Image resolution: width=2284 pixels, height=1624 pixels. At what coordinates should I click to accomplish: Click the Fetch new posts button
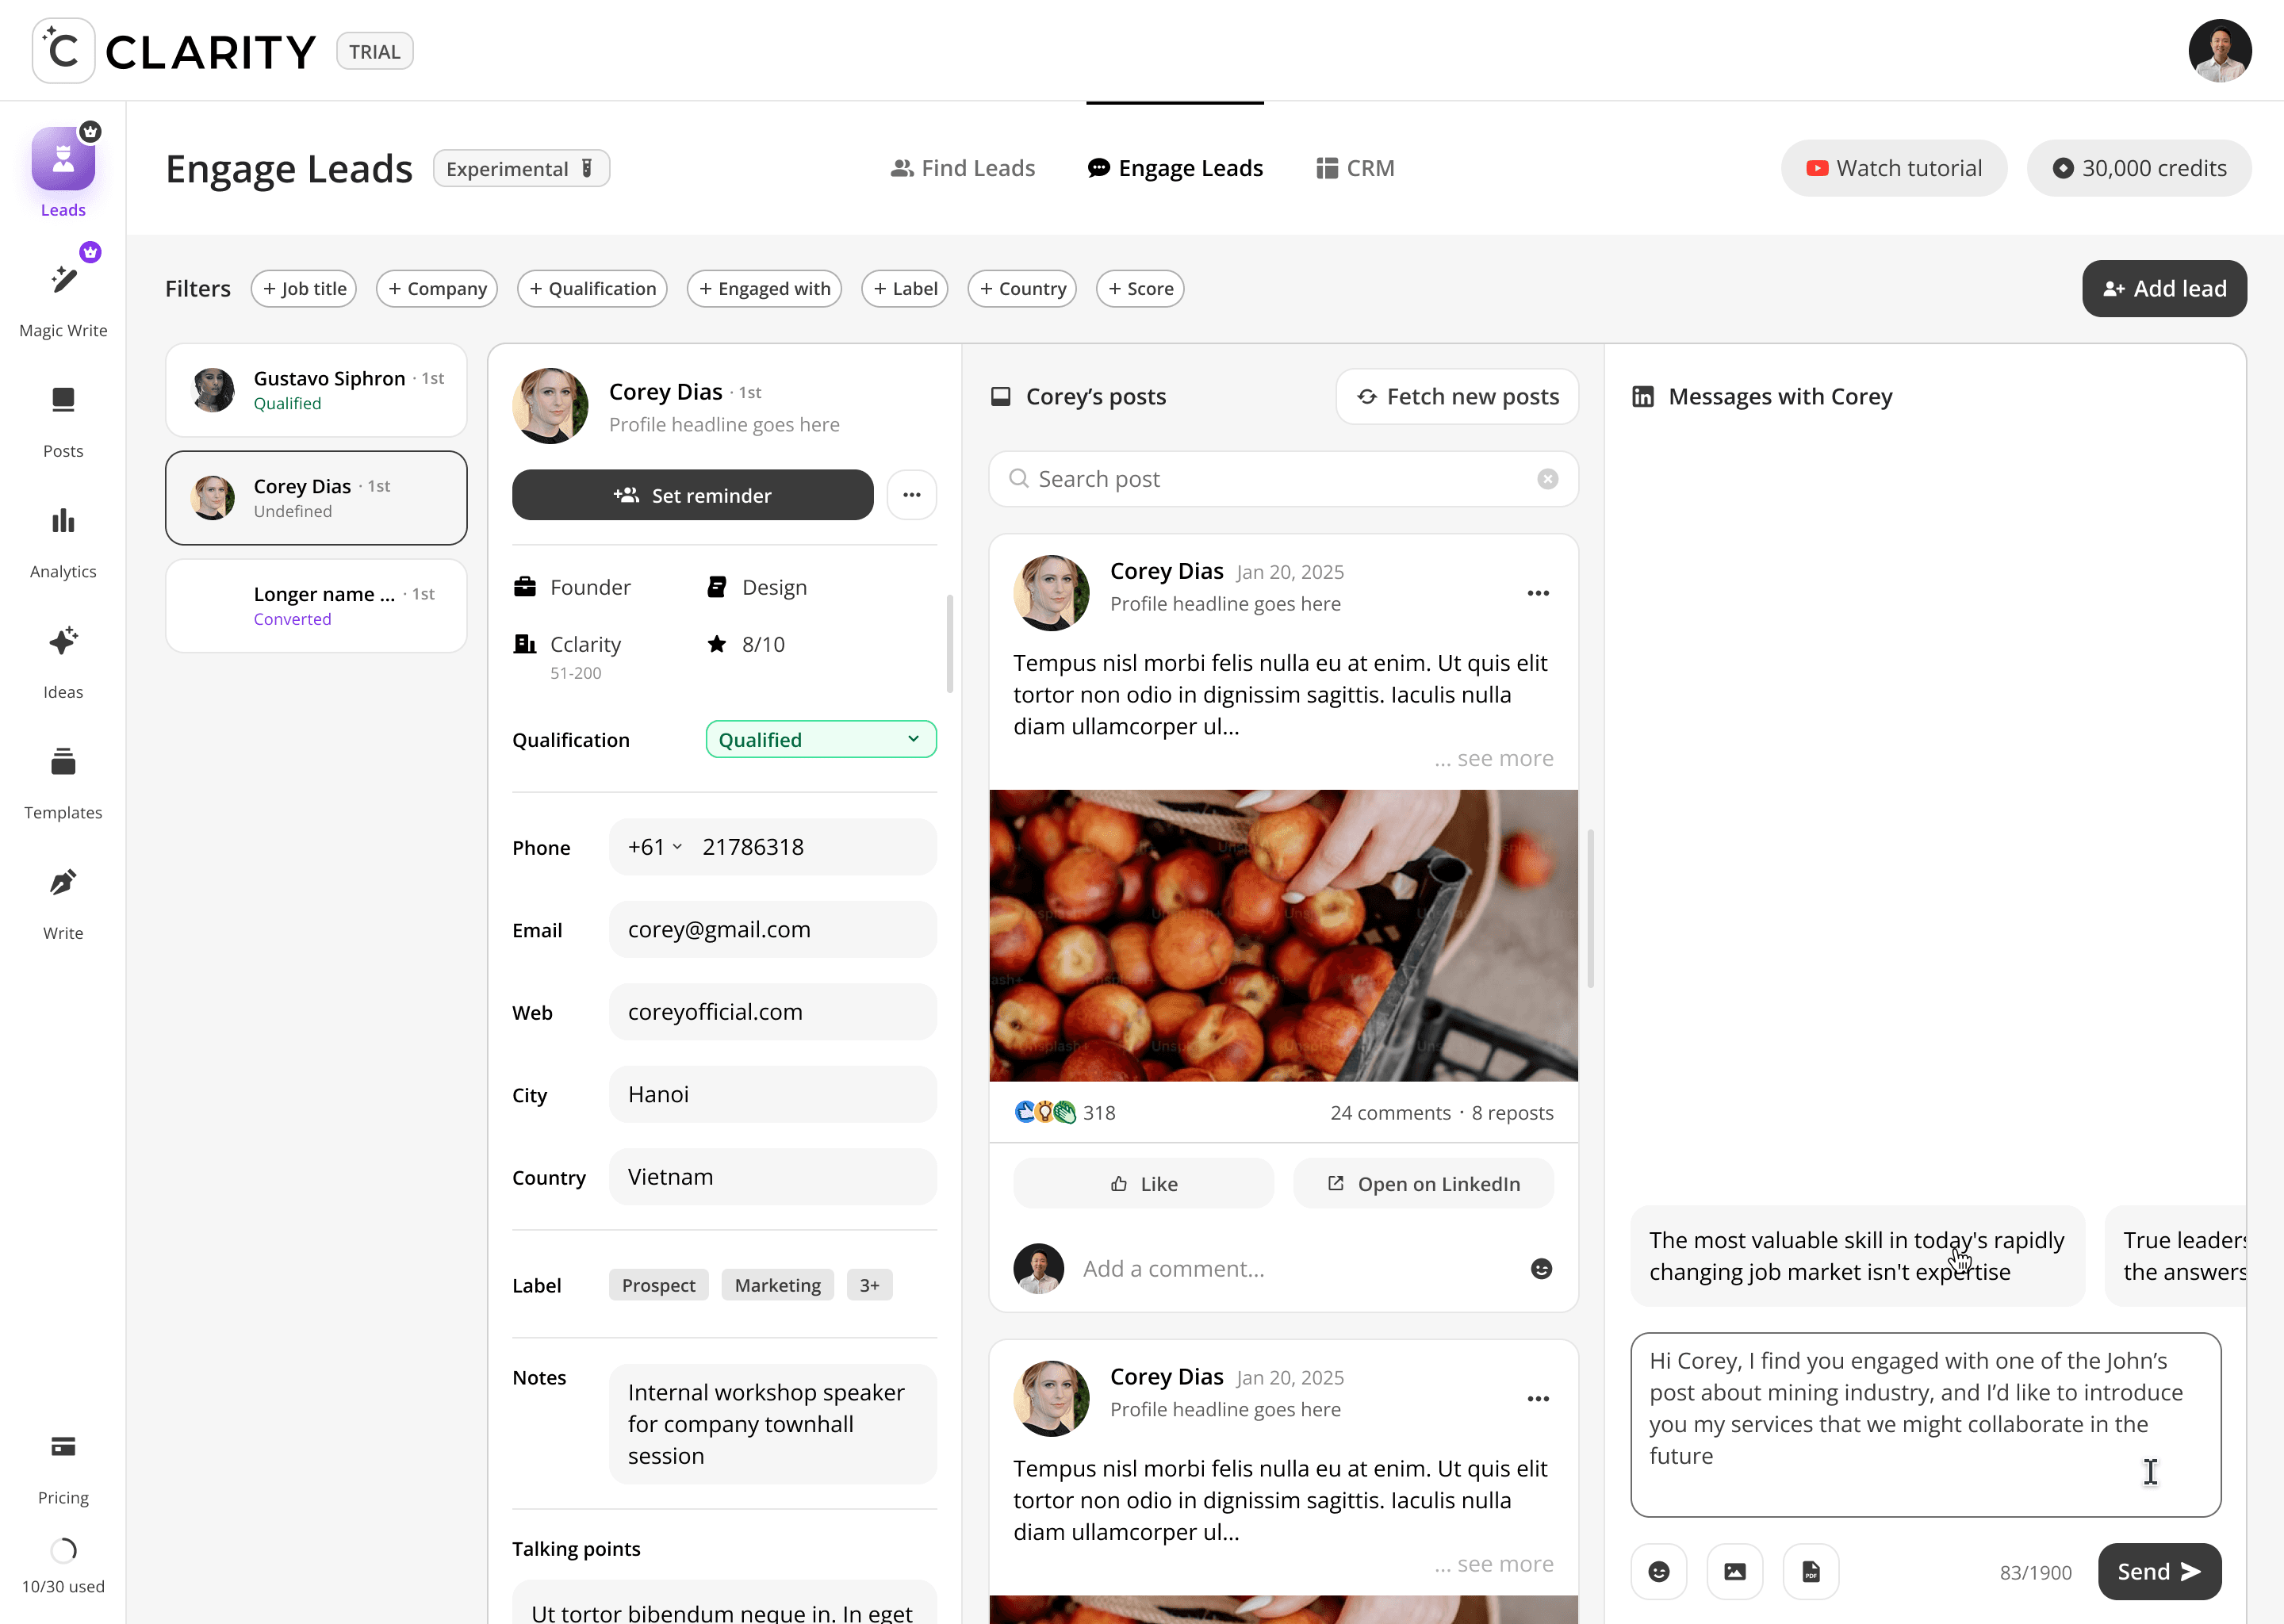coord(1457,397)
